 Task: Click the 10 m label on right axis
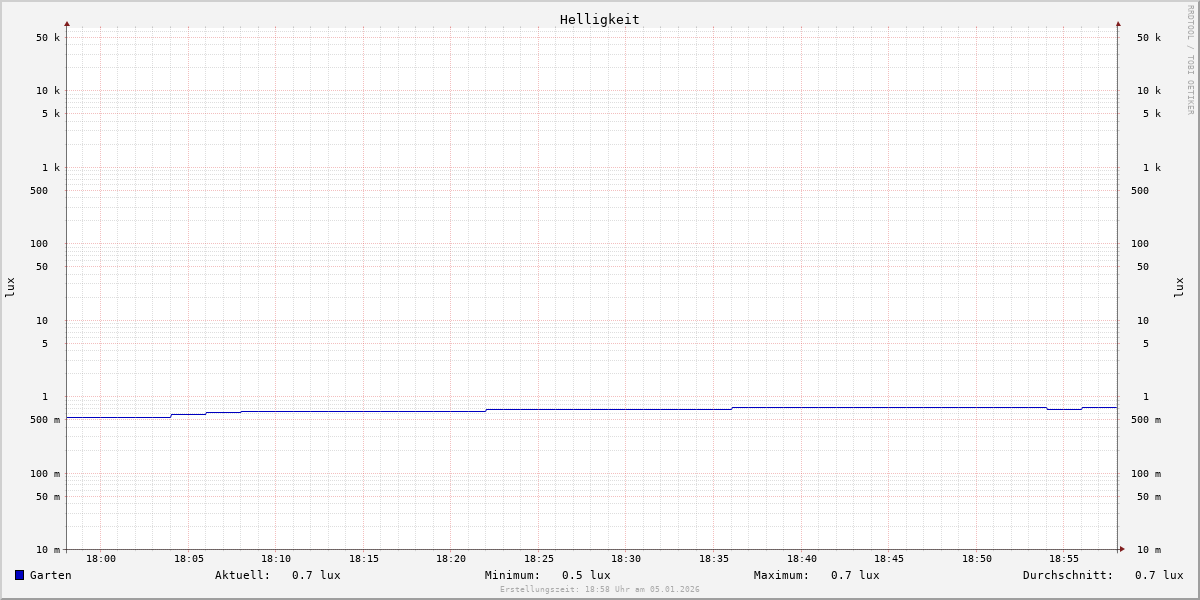pyautogui.click(x=1148, y=550)
